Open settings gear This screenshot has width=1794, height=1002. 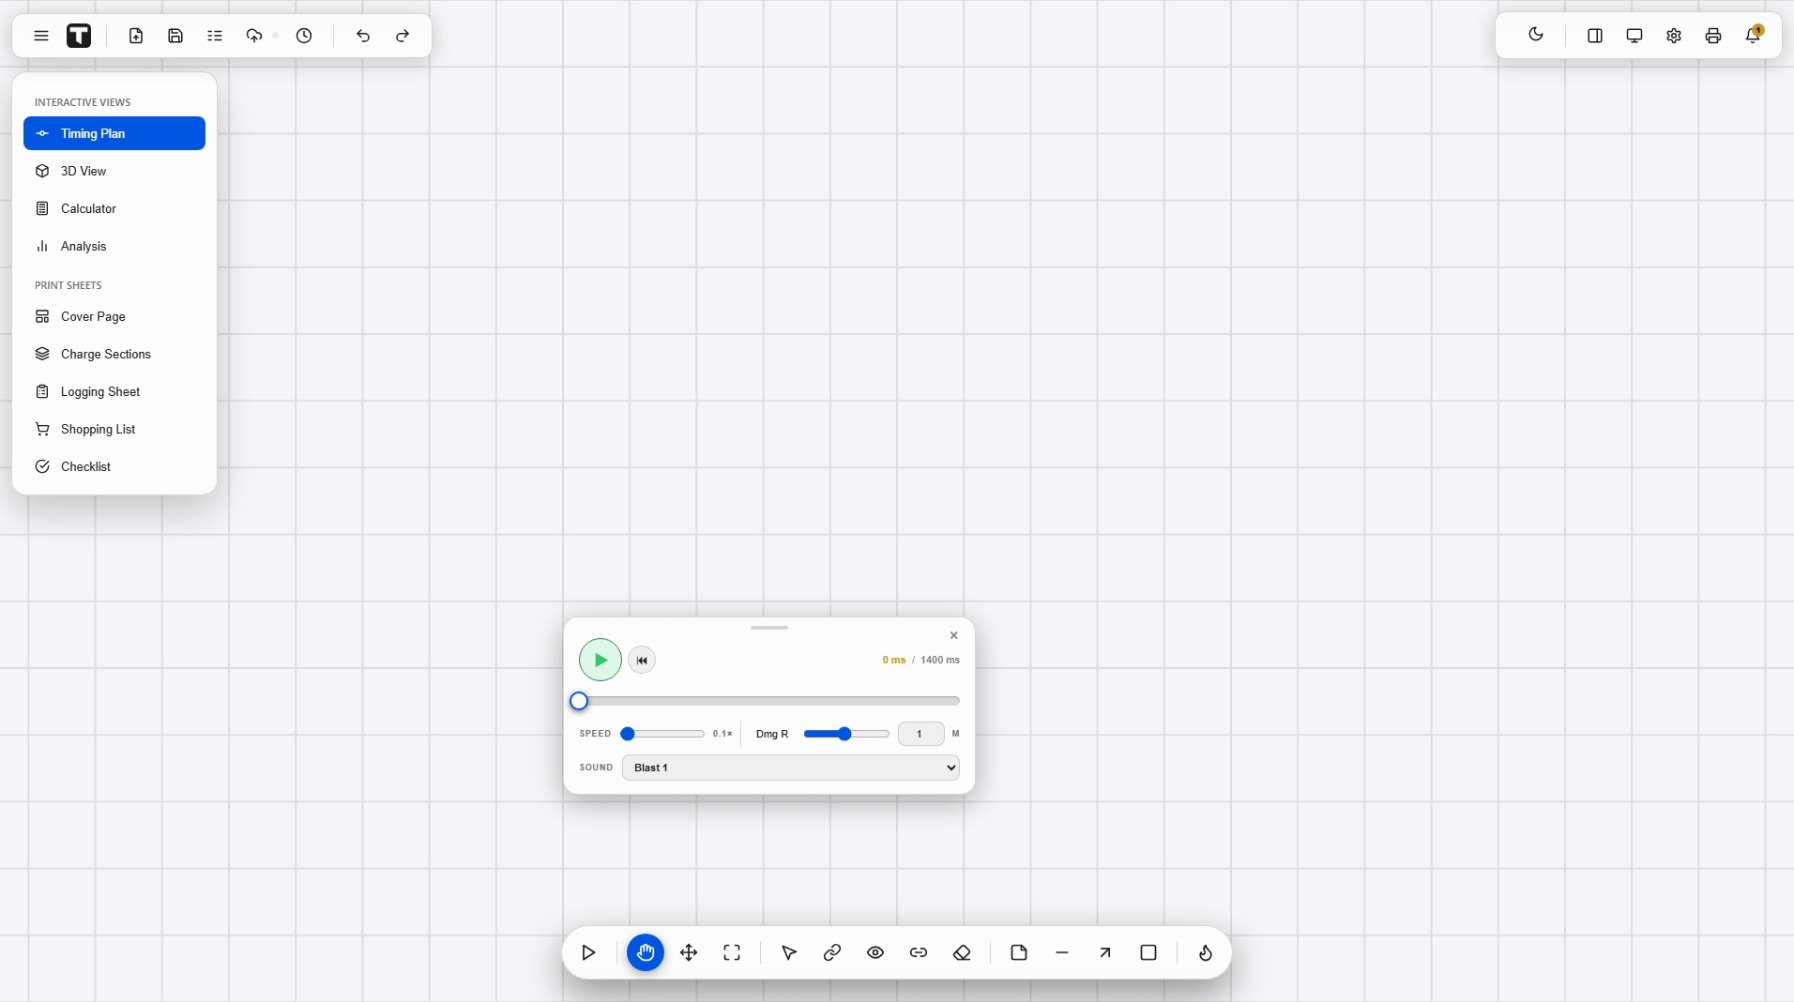click(1674, 36)
